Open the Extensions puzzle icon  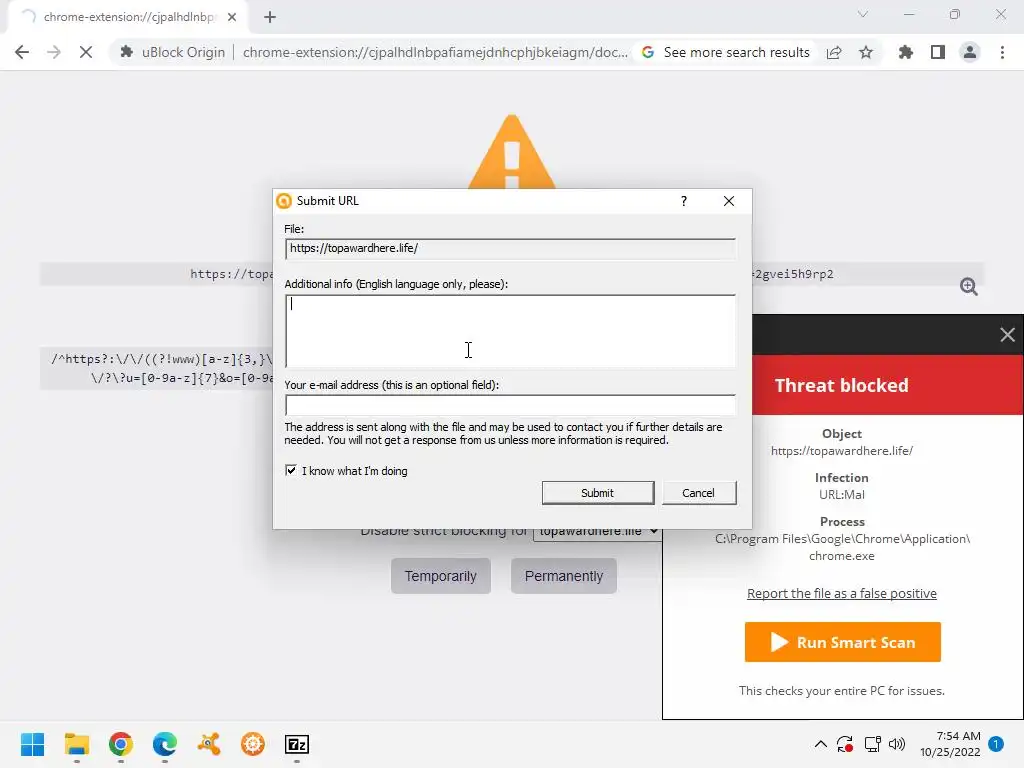tap(906, 52)
